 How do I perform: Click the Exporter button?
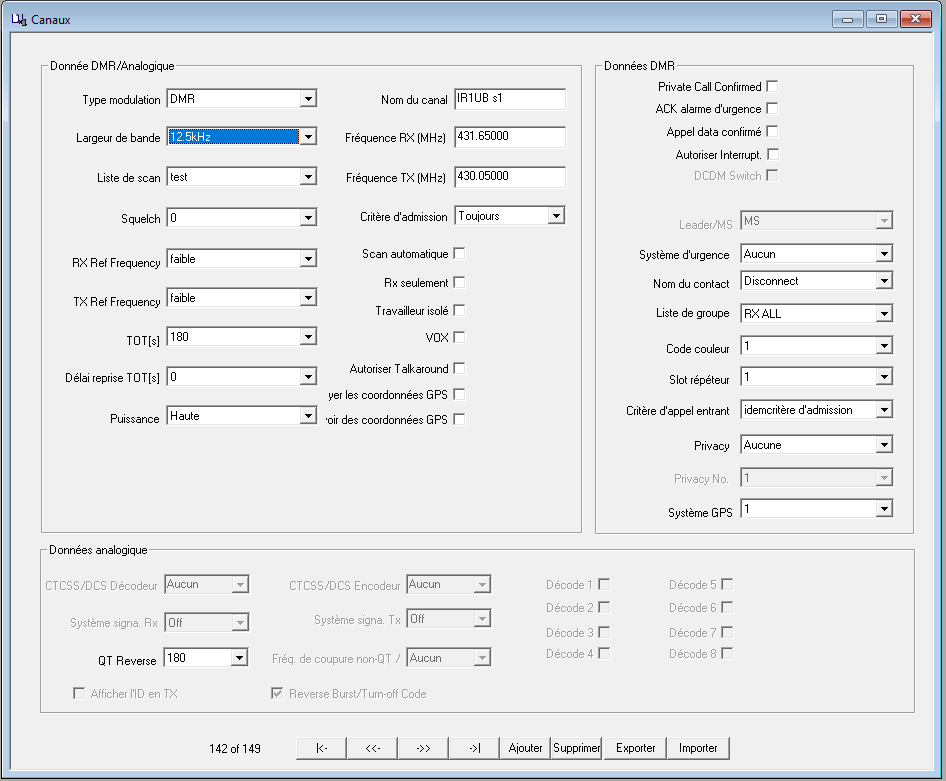[635, 748]
